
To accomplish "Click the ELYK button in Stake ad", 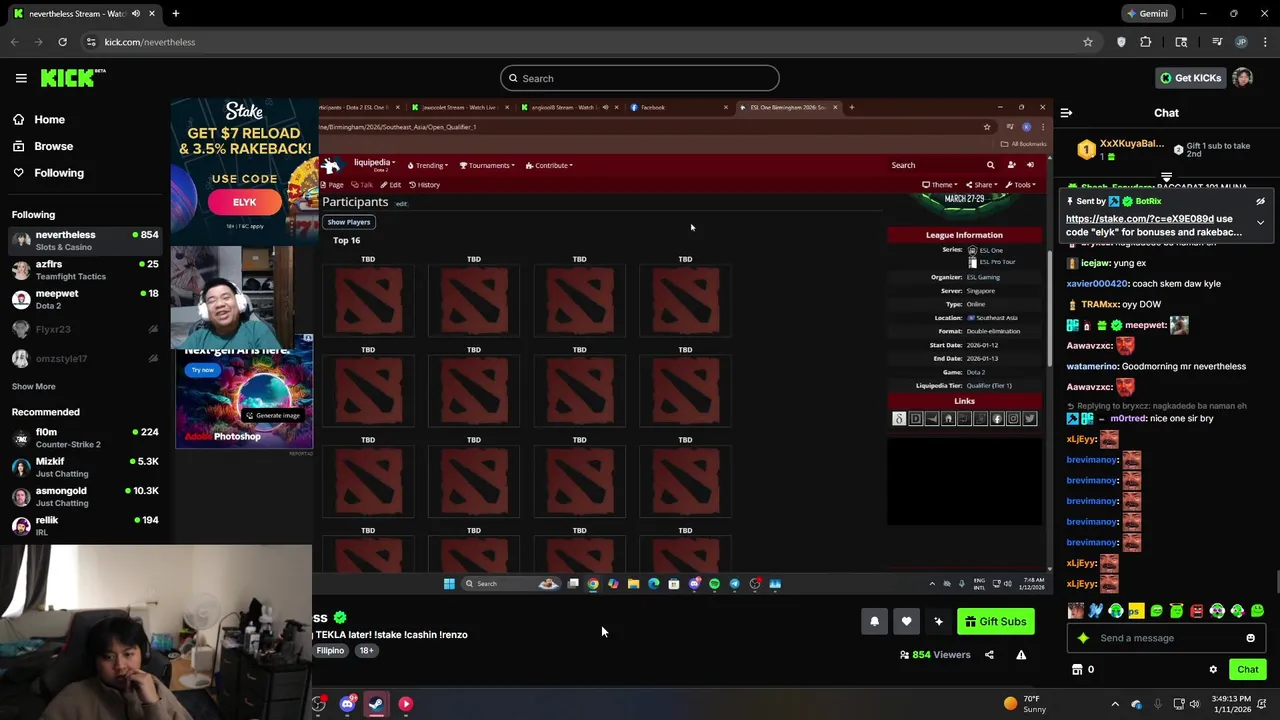I will [245, 202].
